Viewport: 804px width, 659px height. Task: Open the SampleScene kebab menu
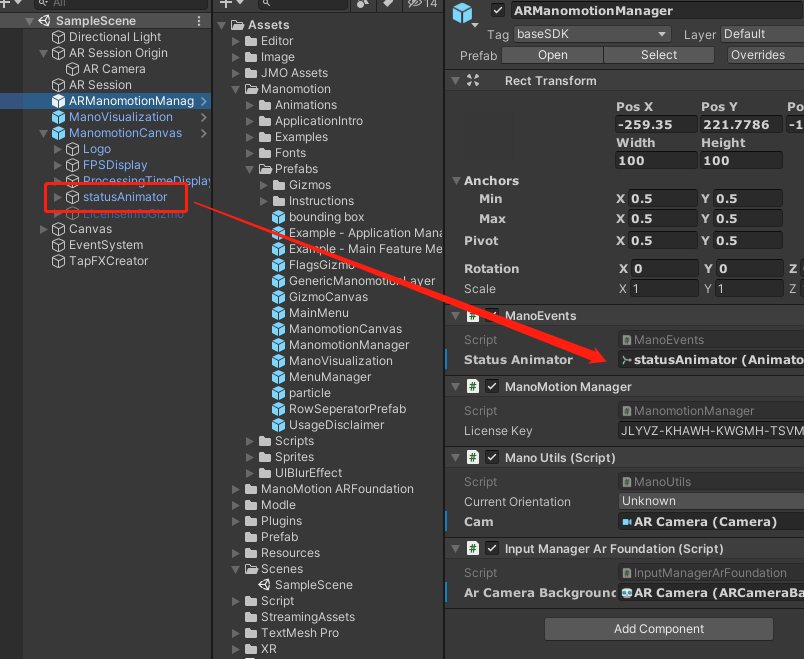(197, 20)
